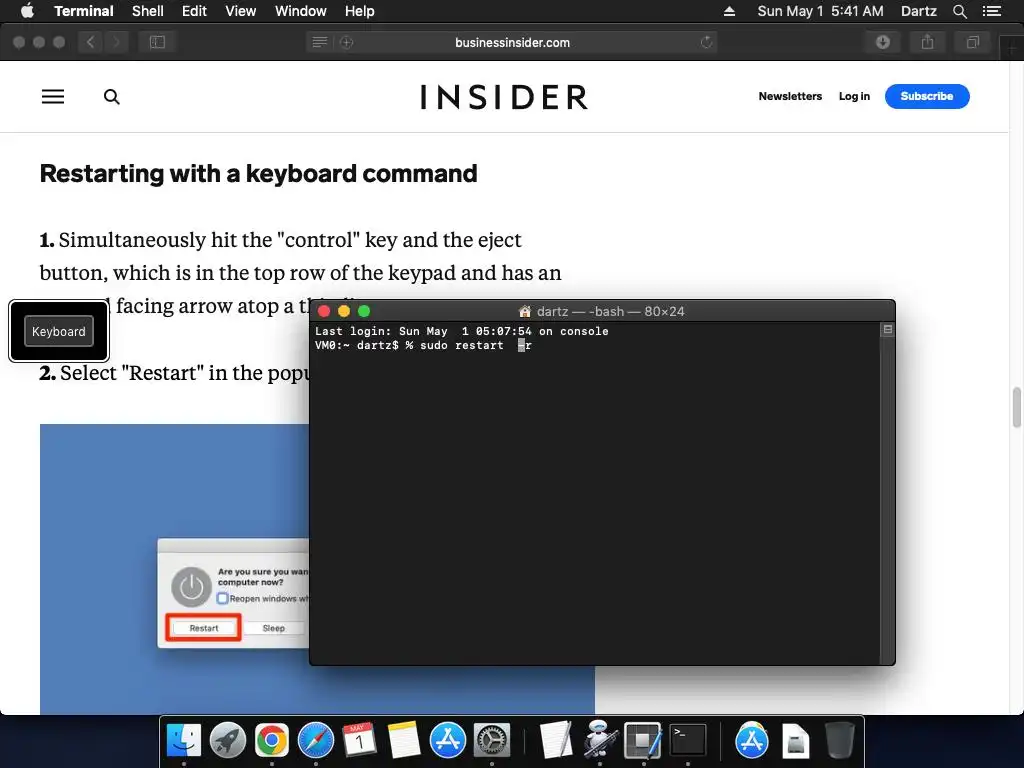1024x768 pixels.
Task: Toggle the Safari sidebar button
Action: [x=157, y=42]
